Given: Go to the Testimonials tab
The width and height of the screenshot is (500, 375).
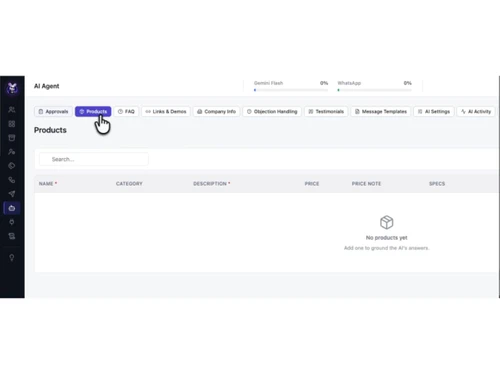Looking at the screenshot, I should pos(326,112).
